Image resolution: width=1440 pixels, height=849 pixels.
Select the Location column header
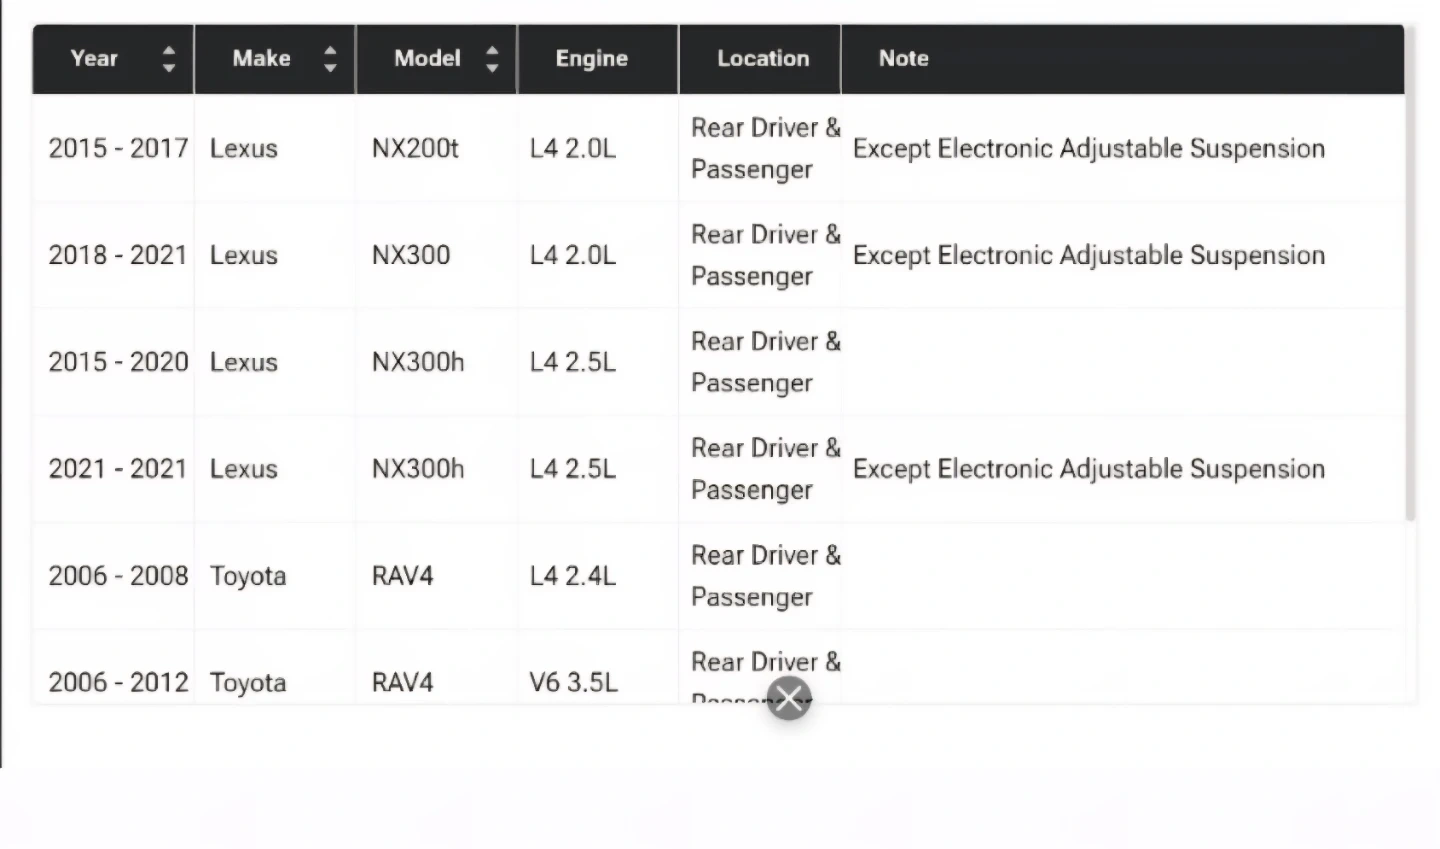[x=763, y=59]
